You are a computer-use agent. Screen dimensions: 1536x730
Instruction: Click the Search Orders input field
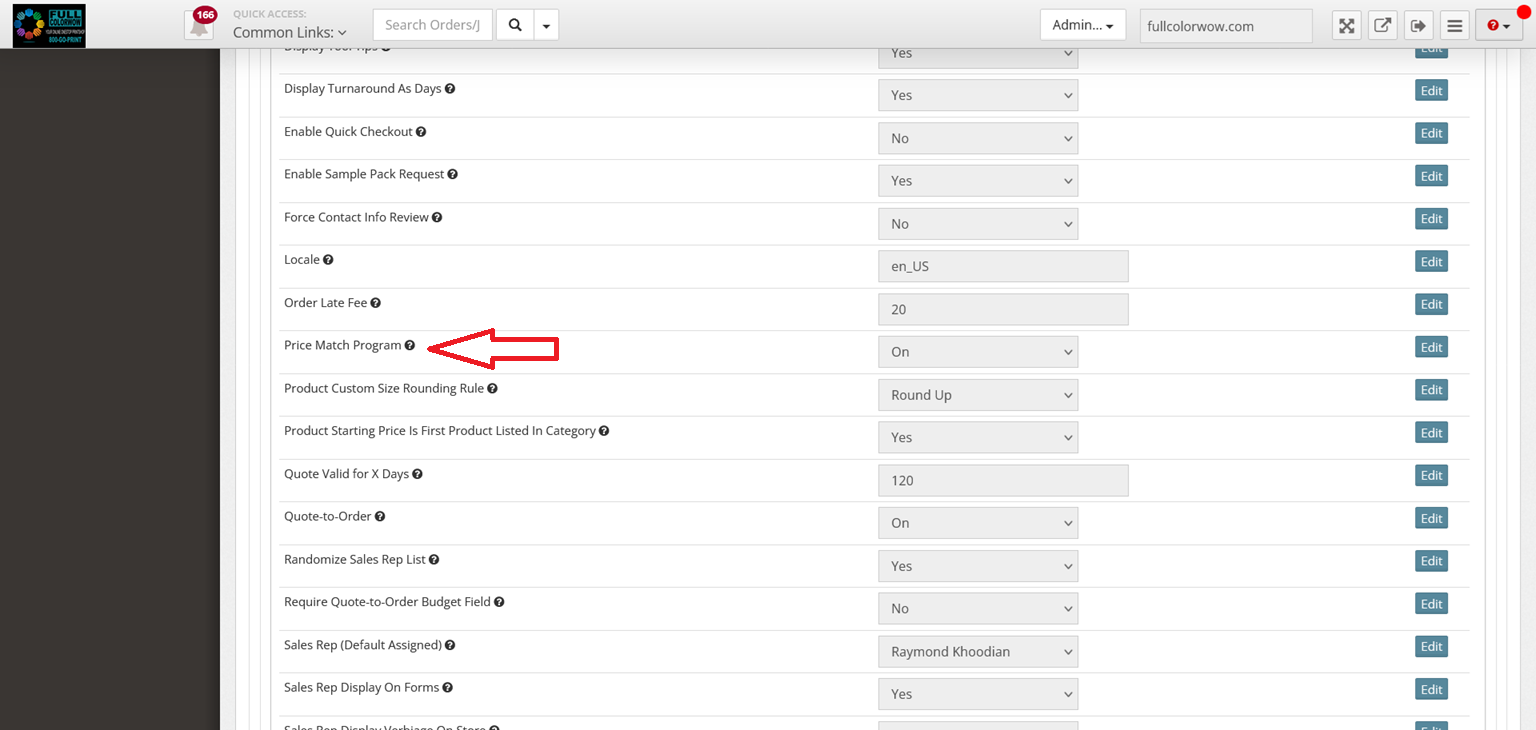[432, 25]
